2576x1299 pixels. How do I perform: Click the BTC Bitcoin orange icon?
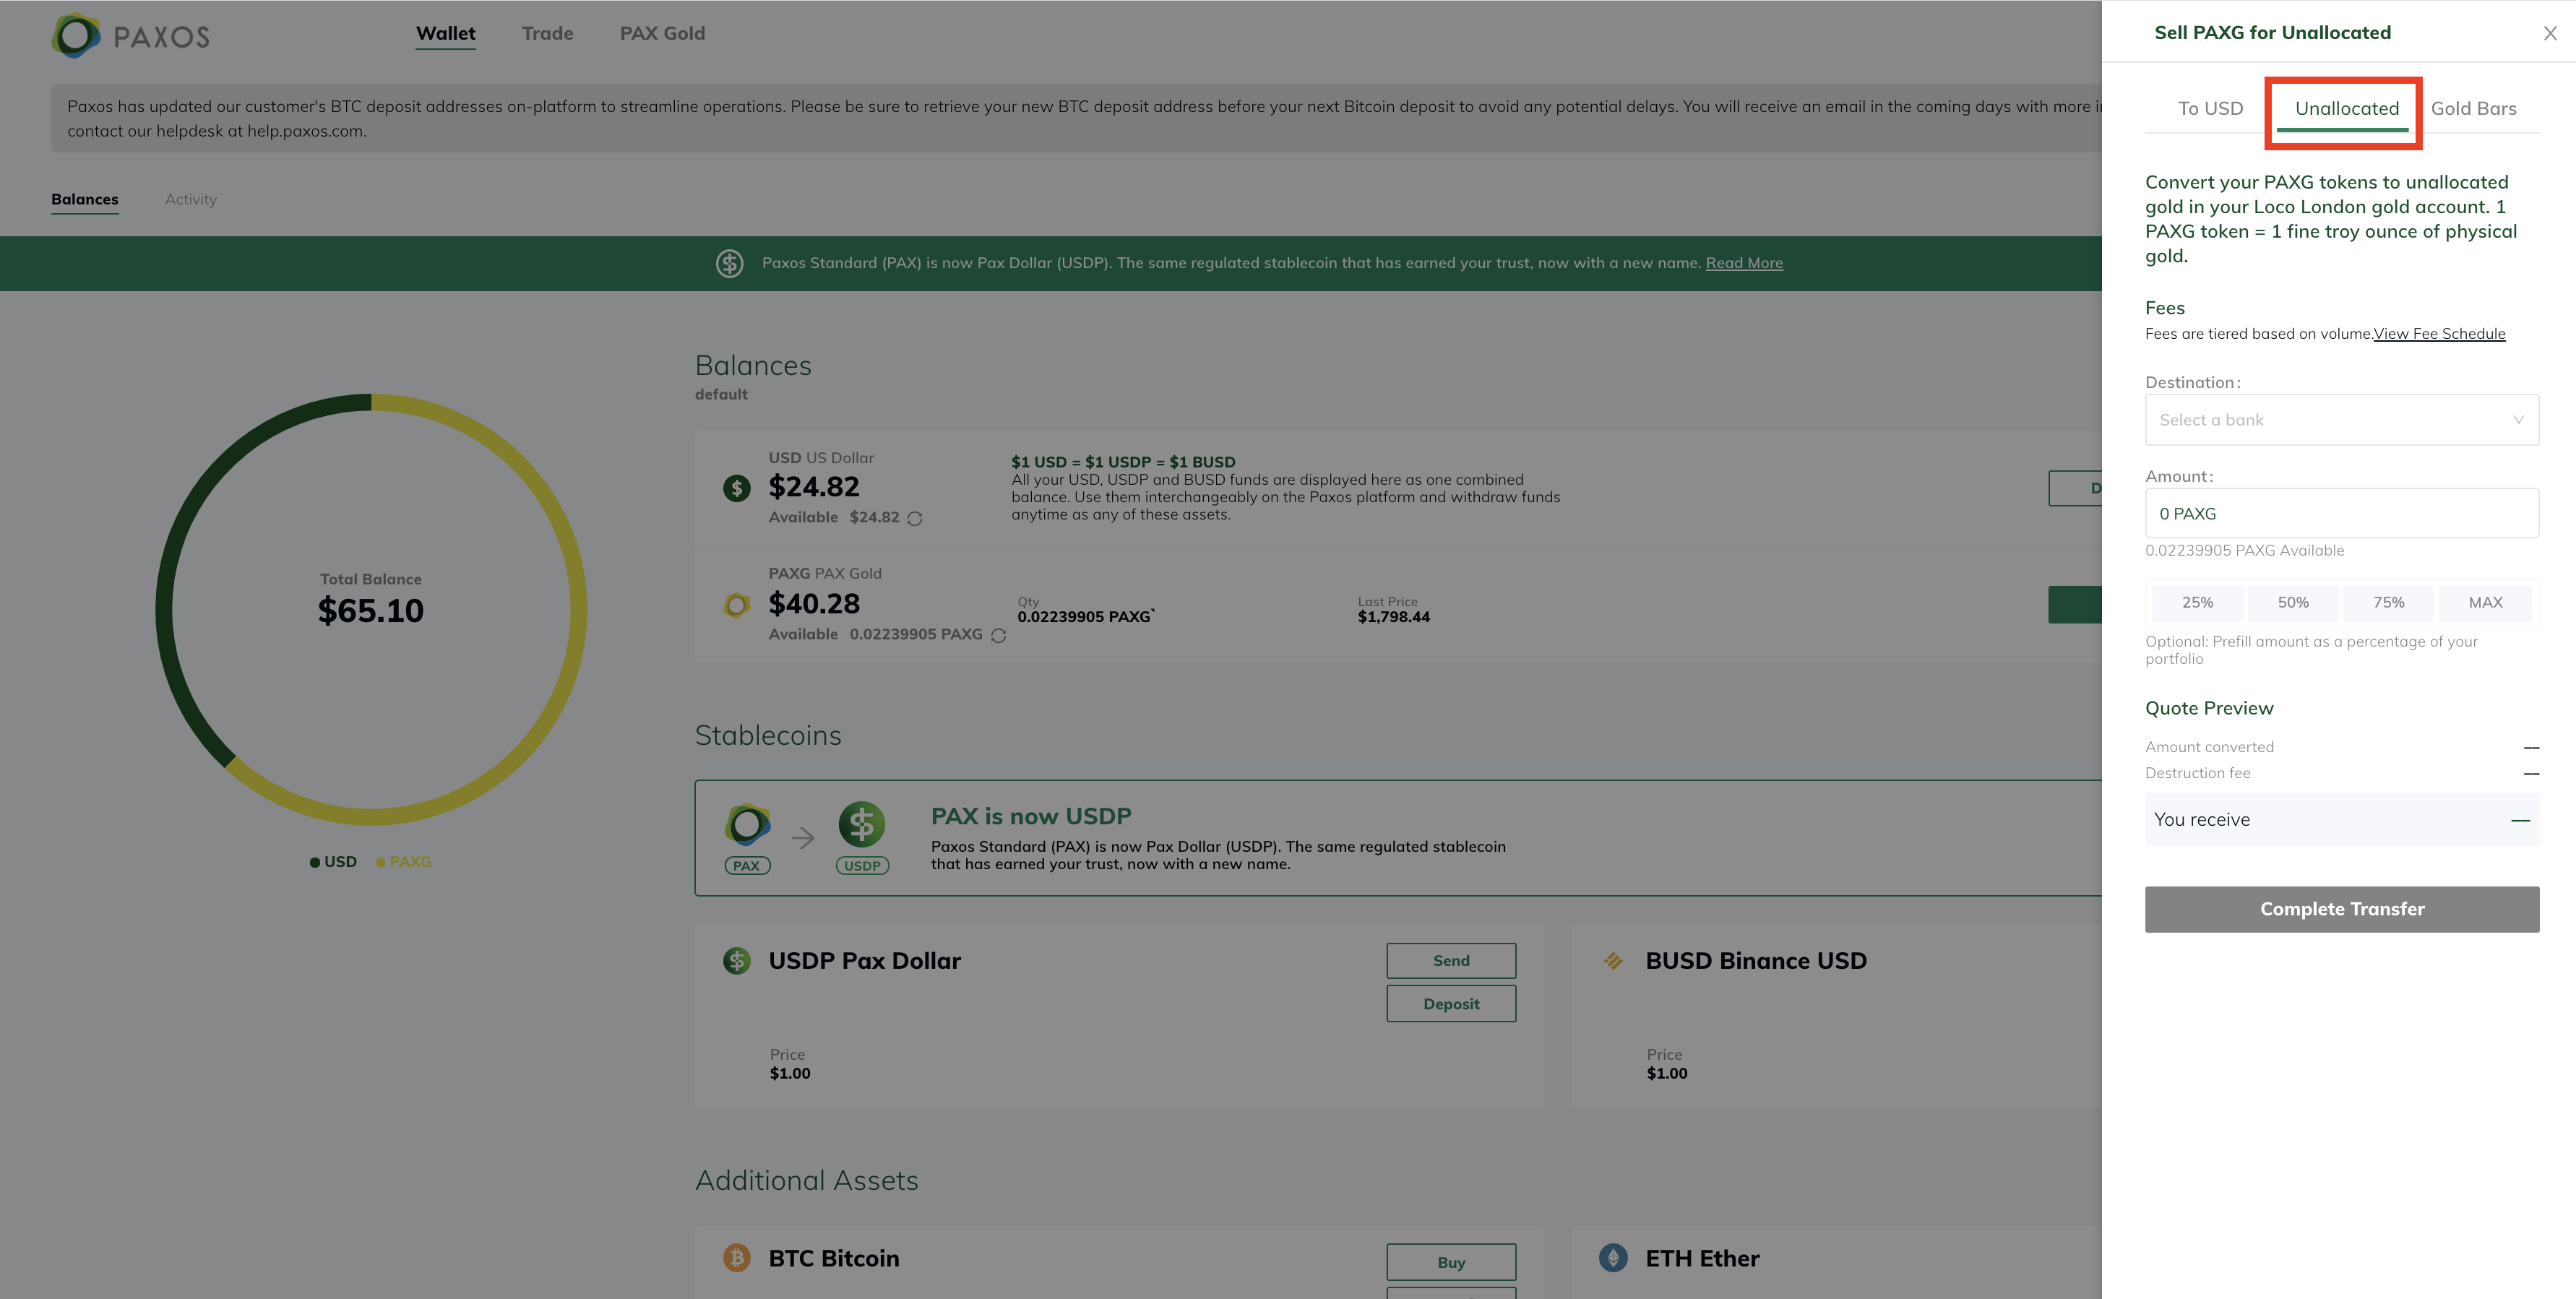click(x=737, y=1258)
